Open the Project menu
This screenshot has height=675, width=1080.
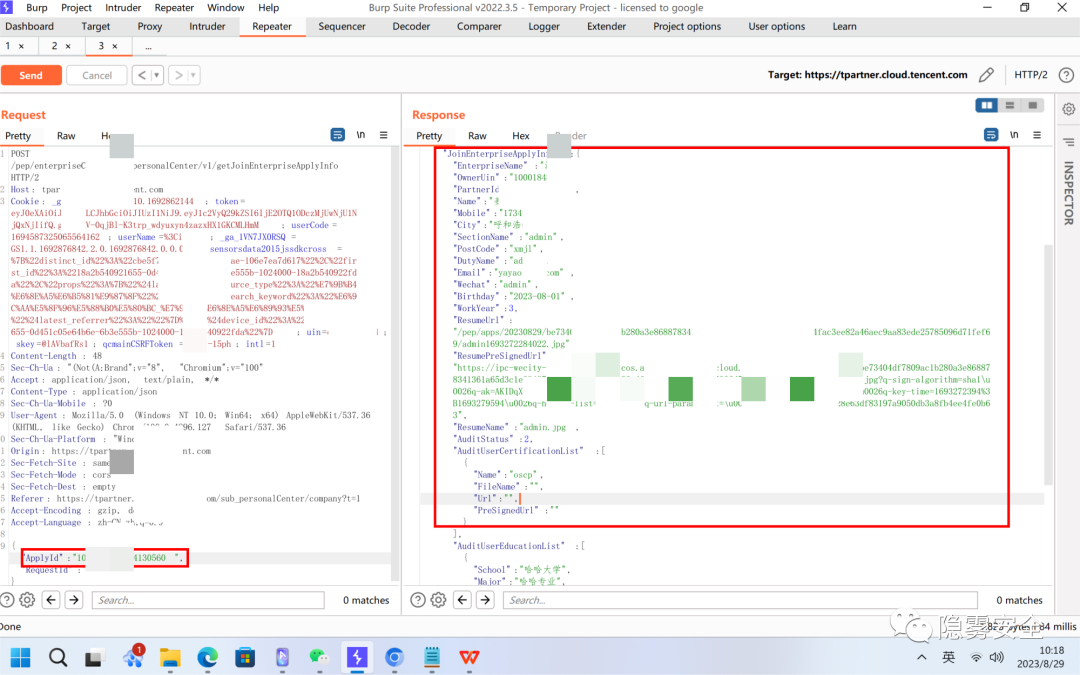[76, 8]
